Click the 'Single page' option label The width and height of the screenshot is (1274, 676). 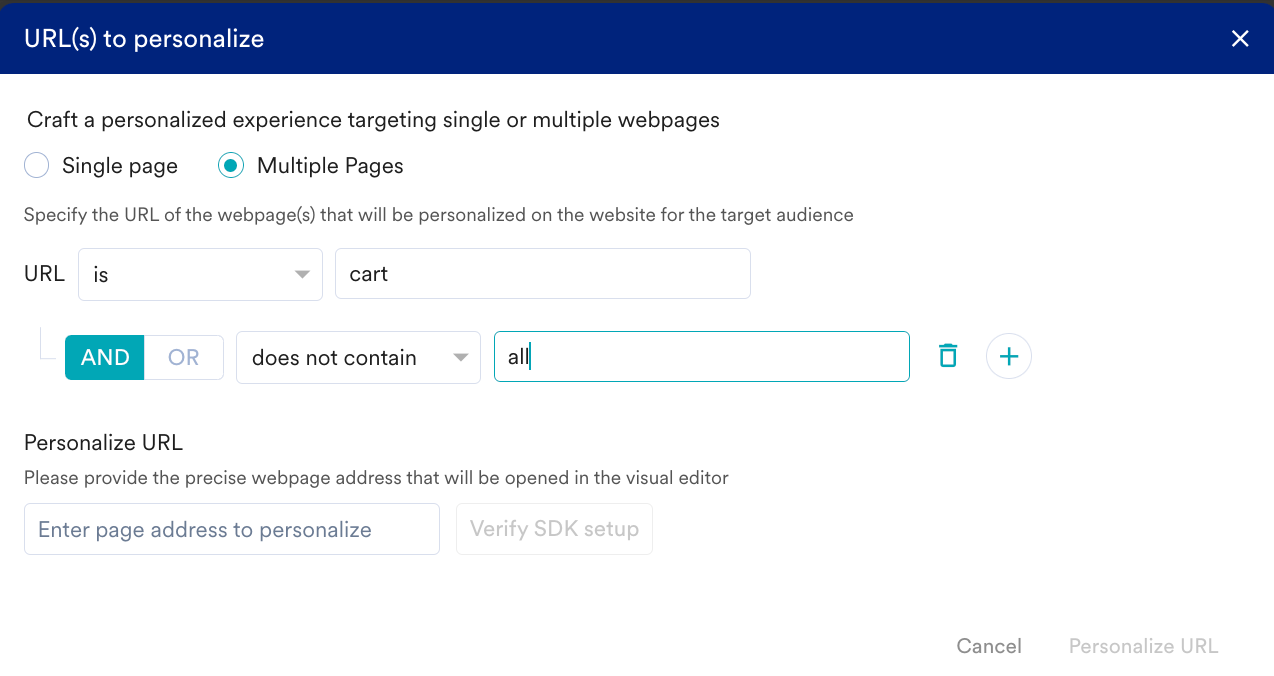pos(120,166)
